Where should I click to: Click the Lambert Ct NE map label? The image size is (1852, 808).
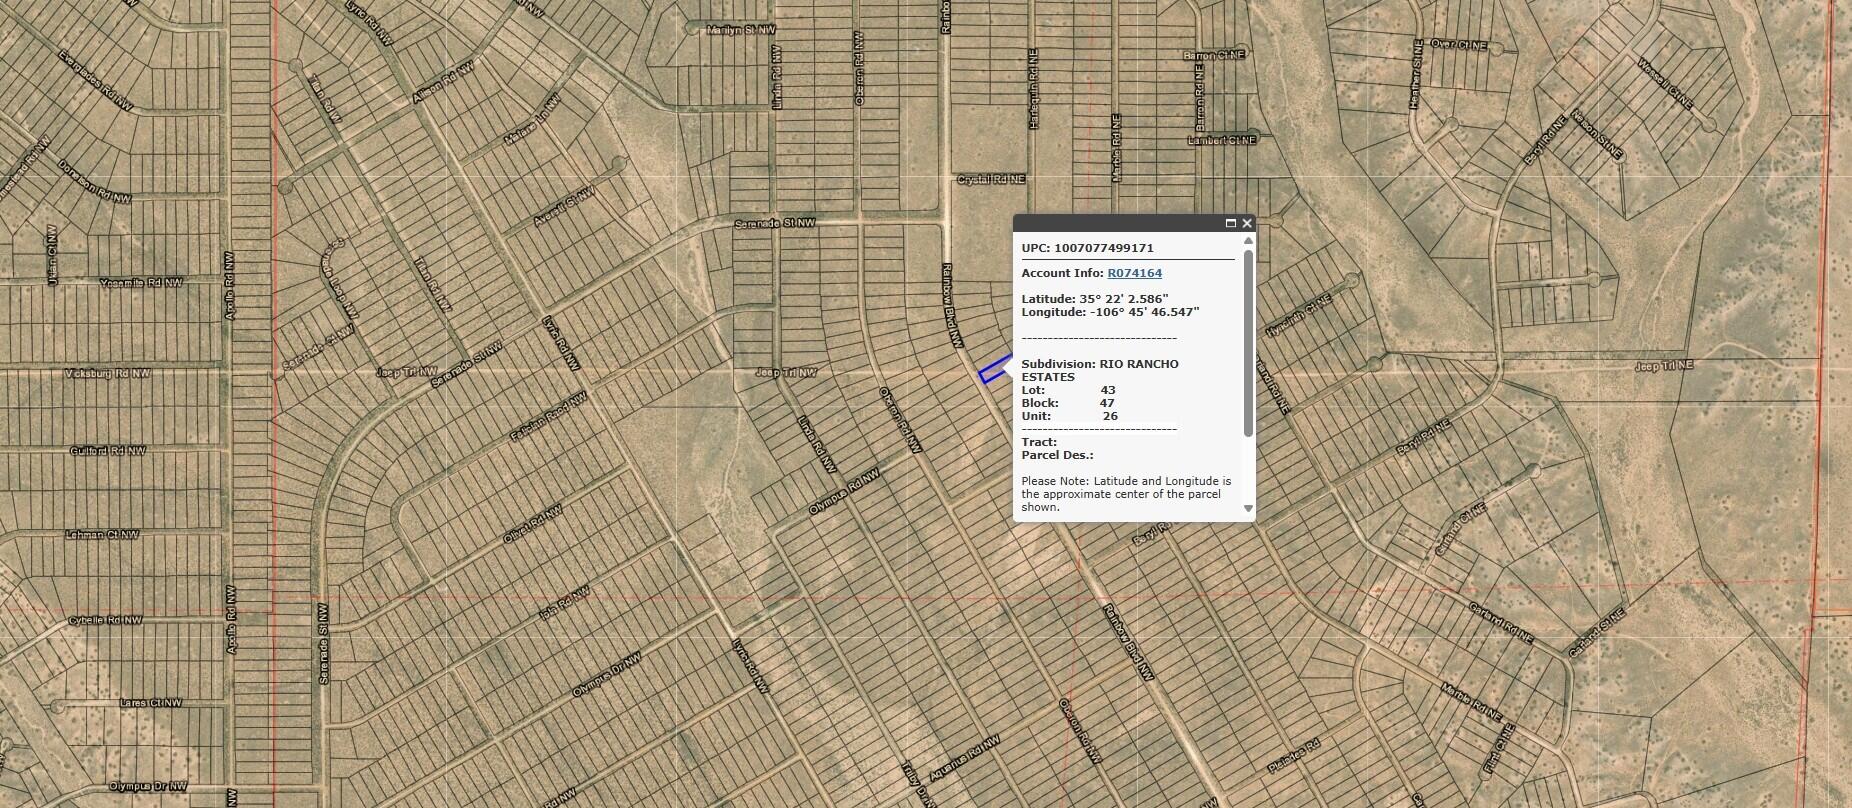pos(1221,141)
